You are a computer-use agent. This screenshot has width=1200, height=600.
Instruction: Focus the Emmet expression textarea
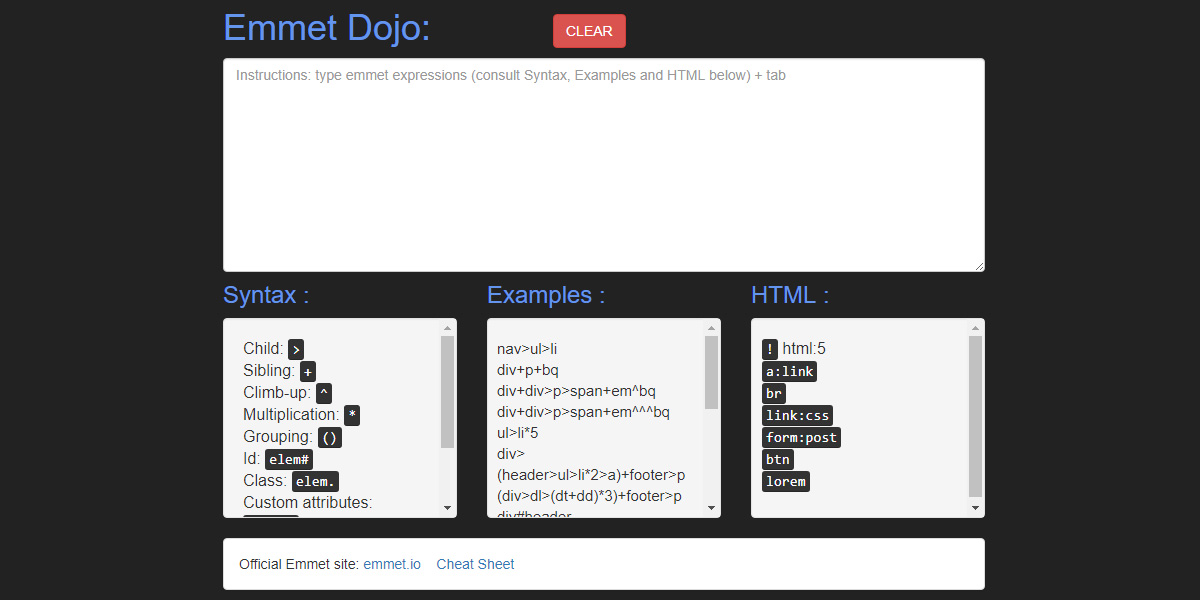604,165
